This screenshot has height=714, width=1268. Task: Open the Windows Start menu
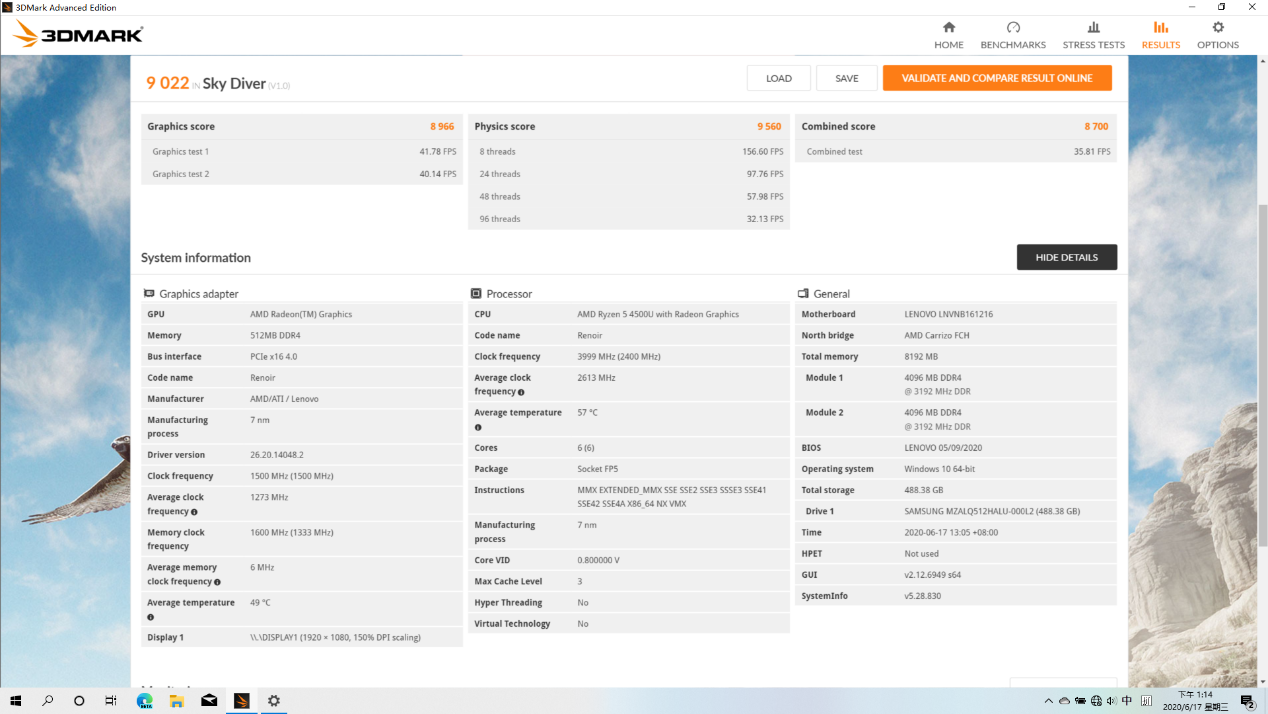point(16,701)
